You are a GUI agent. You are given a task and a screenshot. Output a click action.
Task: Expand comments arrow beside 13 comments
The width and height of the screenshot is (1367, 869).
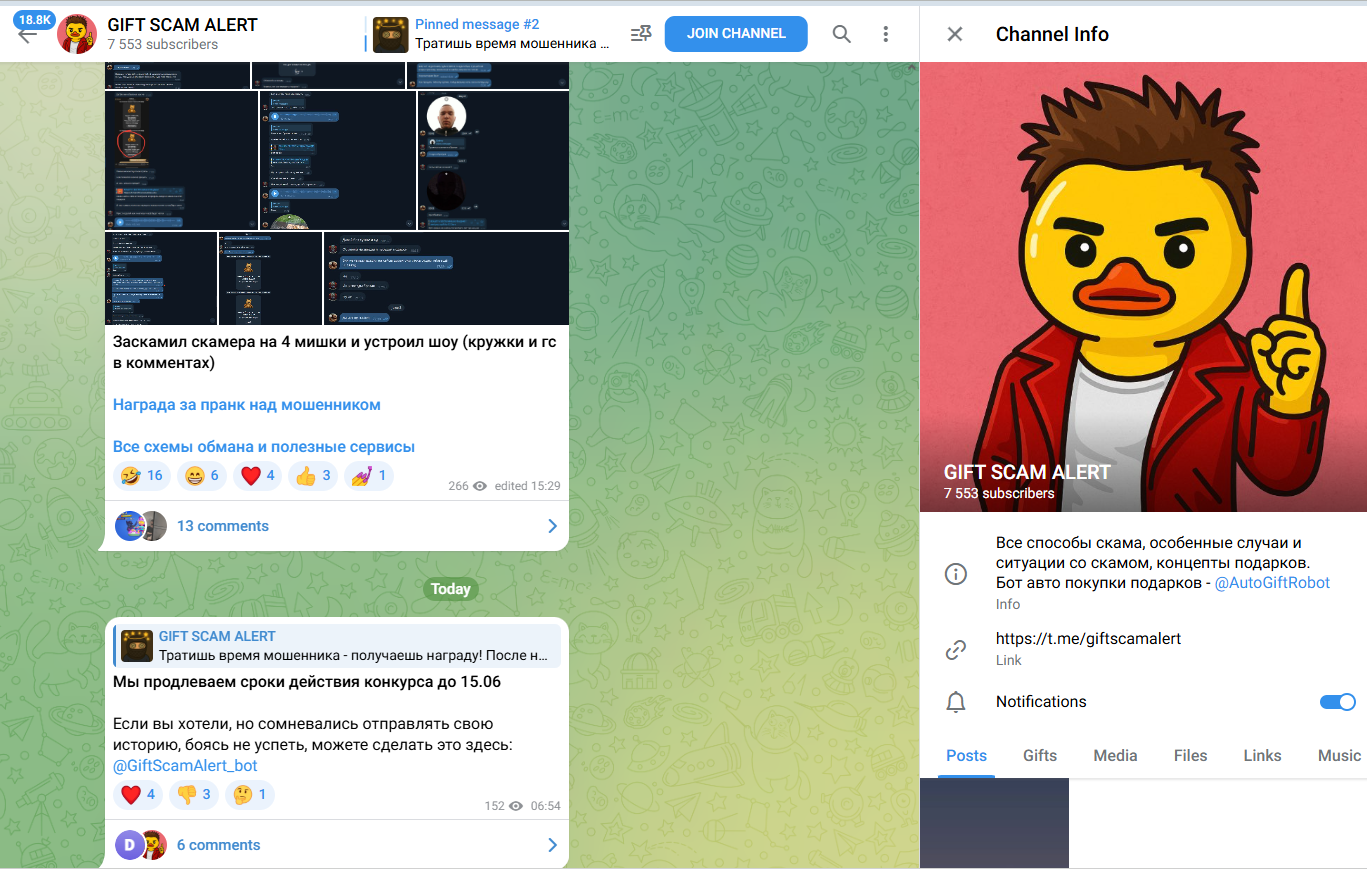click(552, 526)
